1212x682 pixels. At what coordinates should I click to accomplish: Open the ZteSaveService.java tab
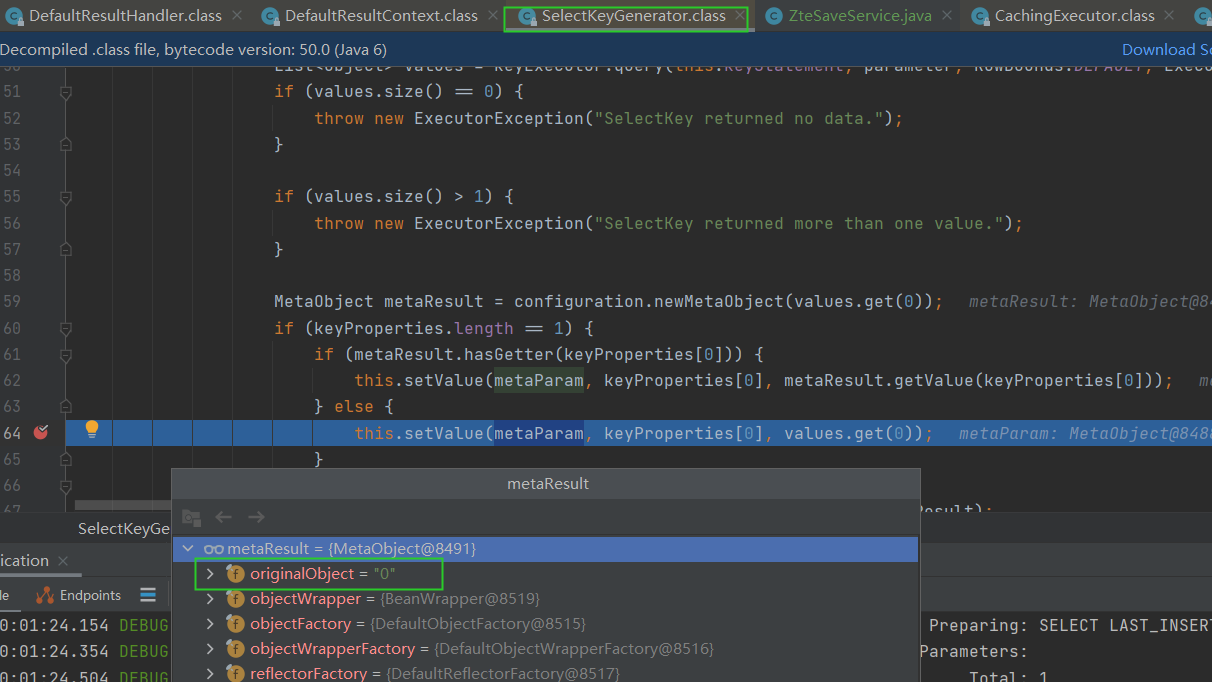[860, 16]
